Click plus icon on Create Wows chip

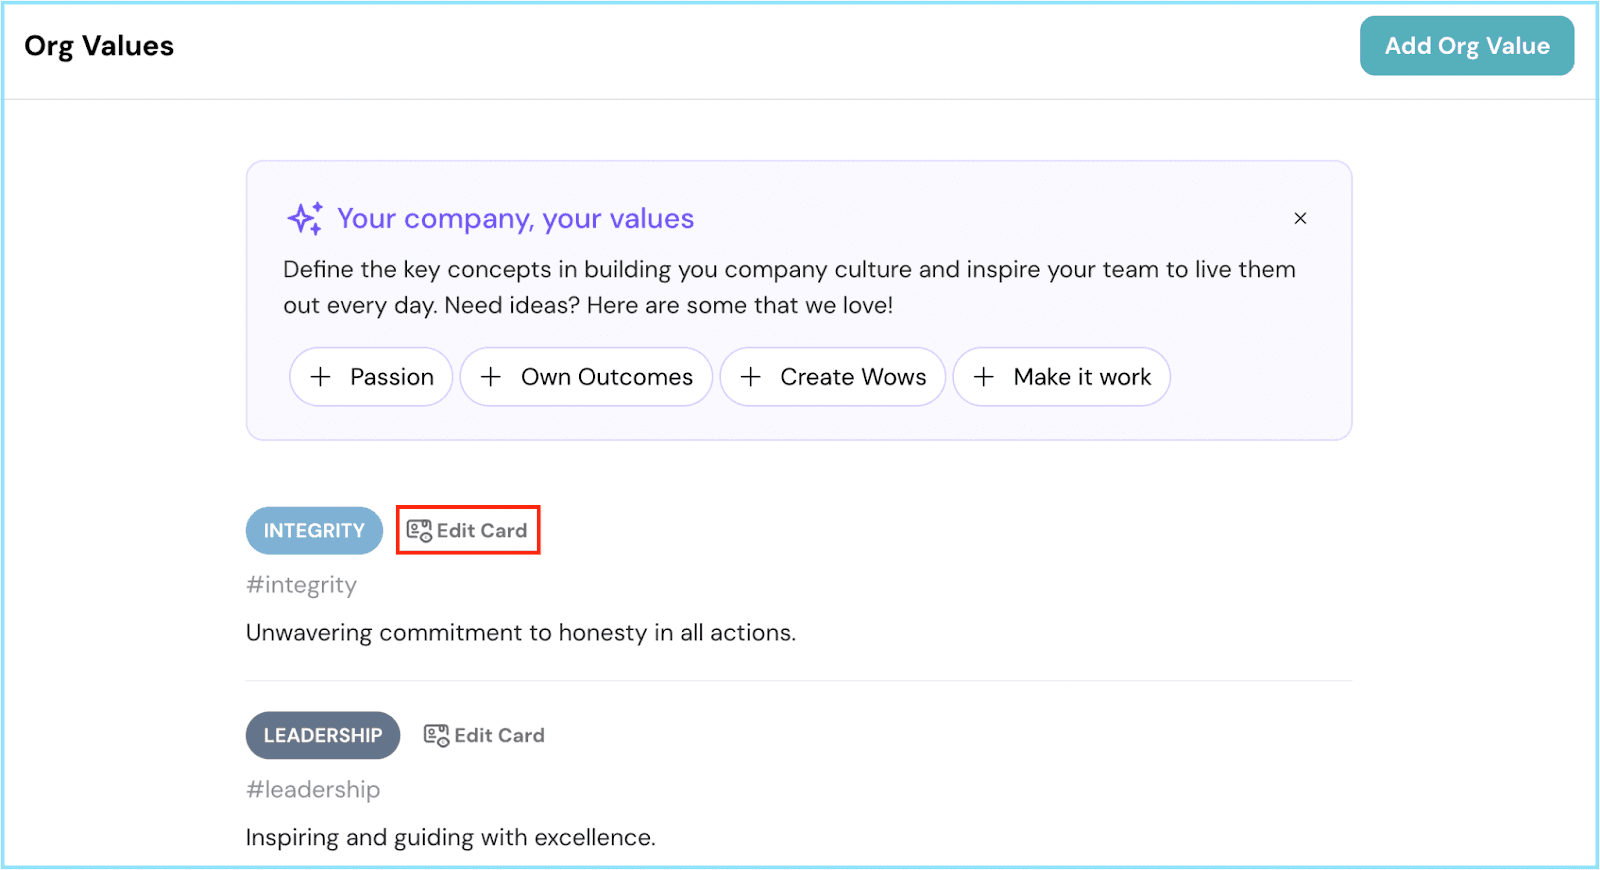click(x=750, y=377)
